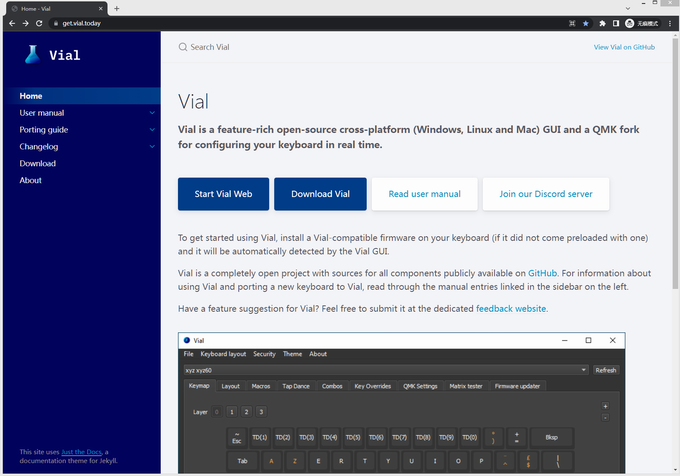Bookmark this page with the star icon
Image resolution: width=680 pixels, height=476 pixels.
586,22
